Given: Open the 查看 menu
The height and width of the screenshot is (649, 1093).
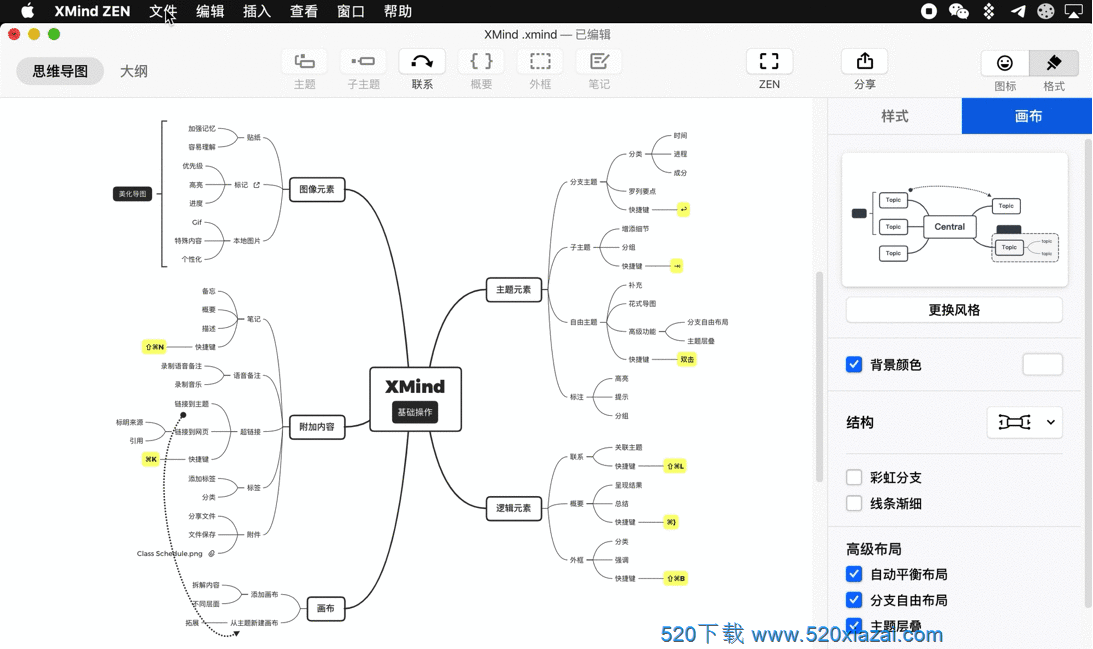Looking at the screenshot, I should (x=303, y=11).
